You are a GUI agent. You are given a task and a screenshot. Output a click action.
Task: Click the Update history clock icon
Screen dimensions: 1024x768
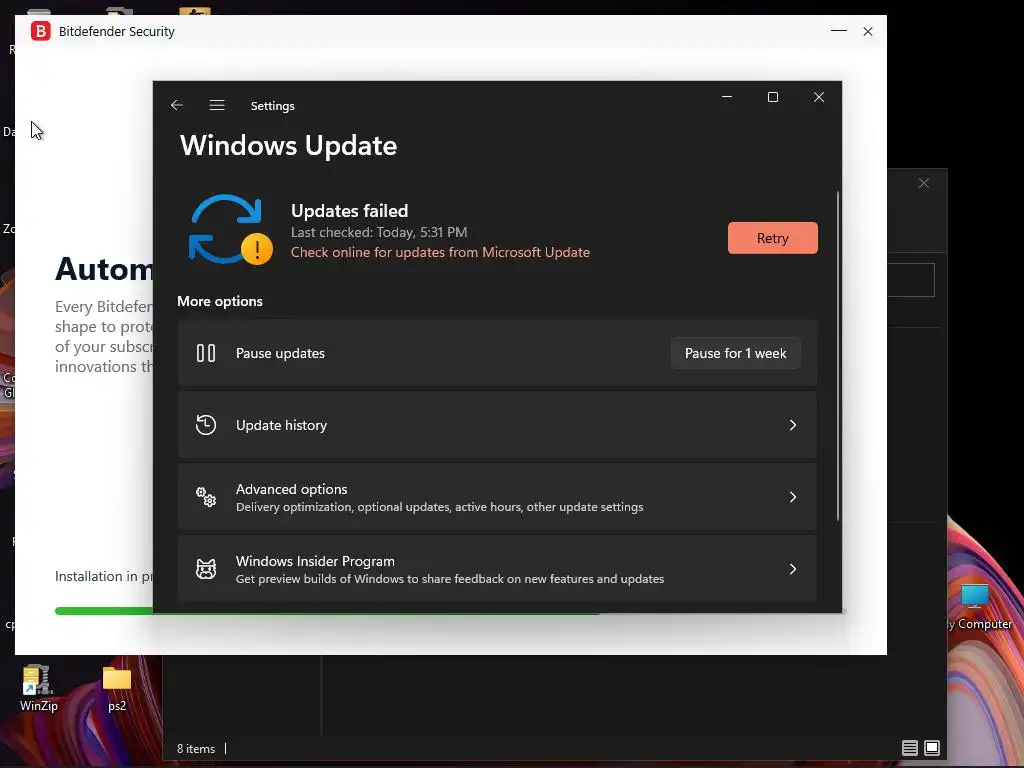pyautogui.click(x=206, y=425)
